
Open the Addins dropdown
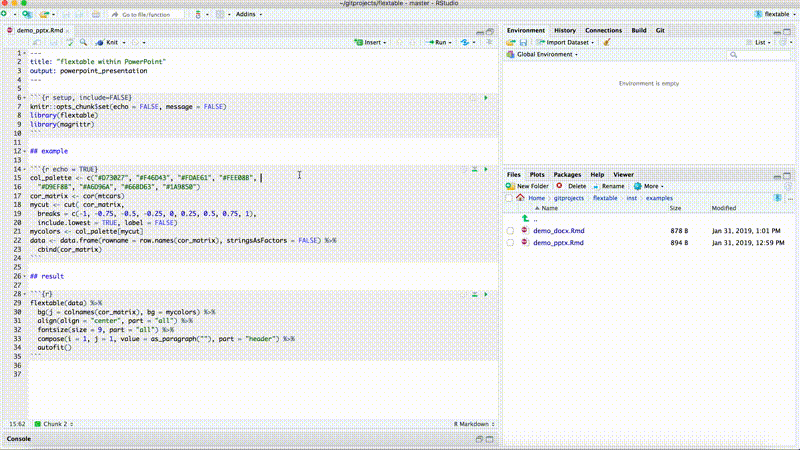click(248, 14)
